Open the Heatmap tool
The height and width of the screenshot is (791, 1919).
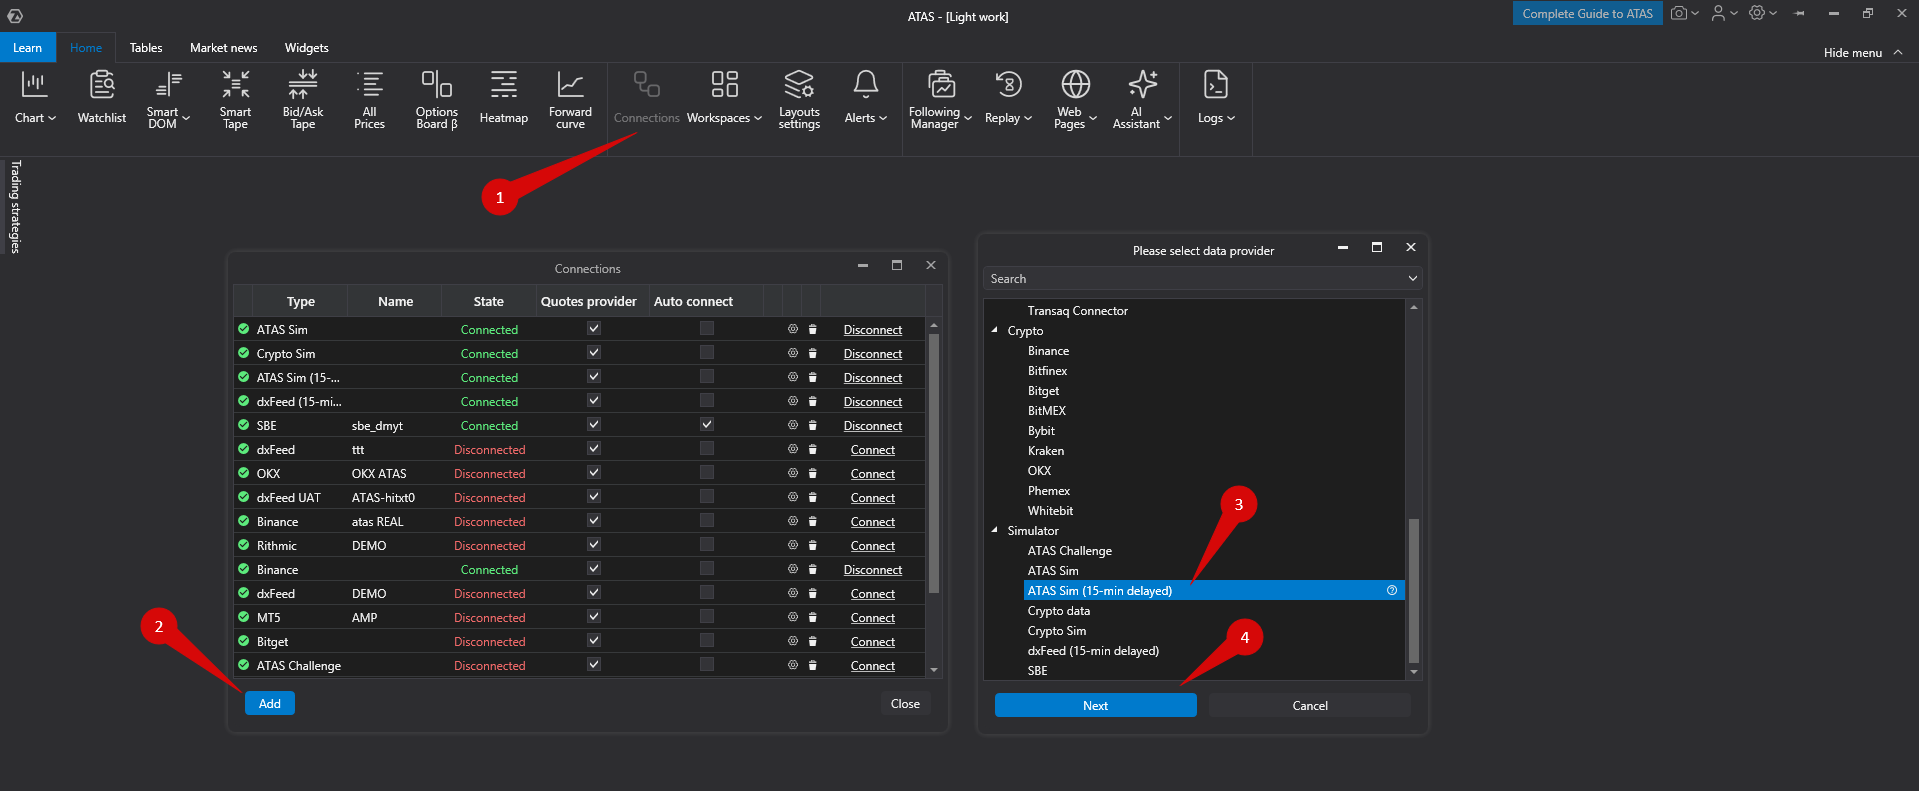504,97
